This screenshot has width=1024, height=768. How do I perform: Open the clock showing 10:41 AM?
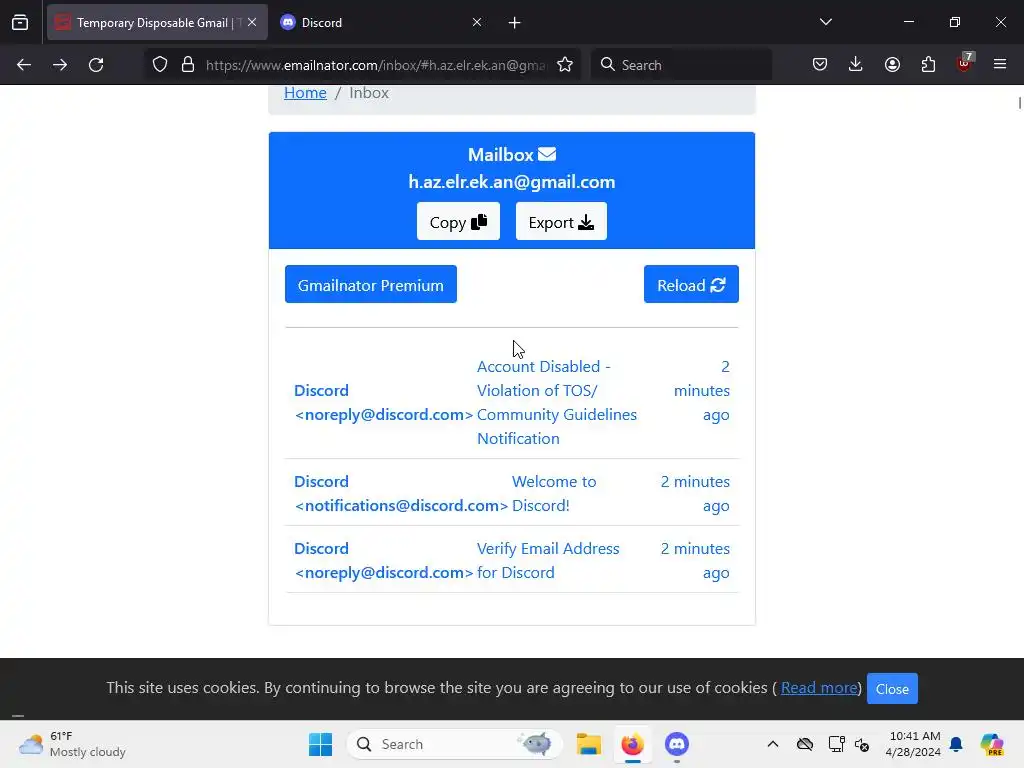pos(914,744)
